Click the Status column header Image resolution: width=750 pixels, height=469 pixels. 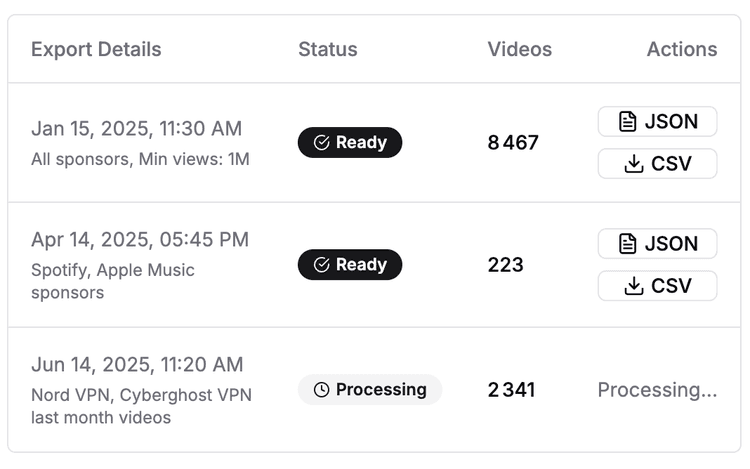pyautogui.click(x=328, y=49)
